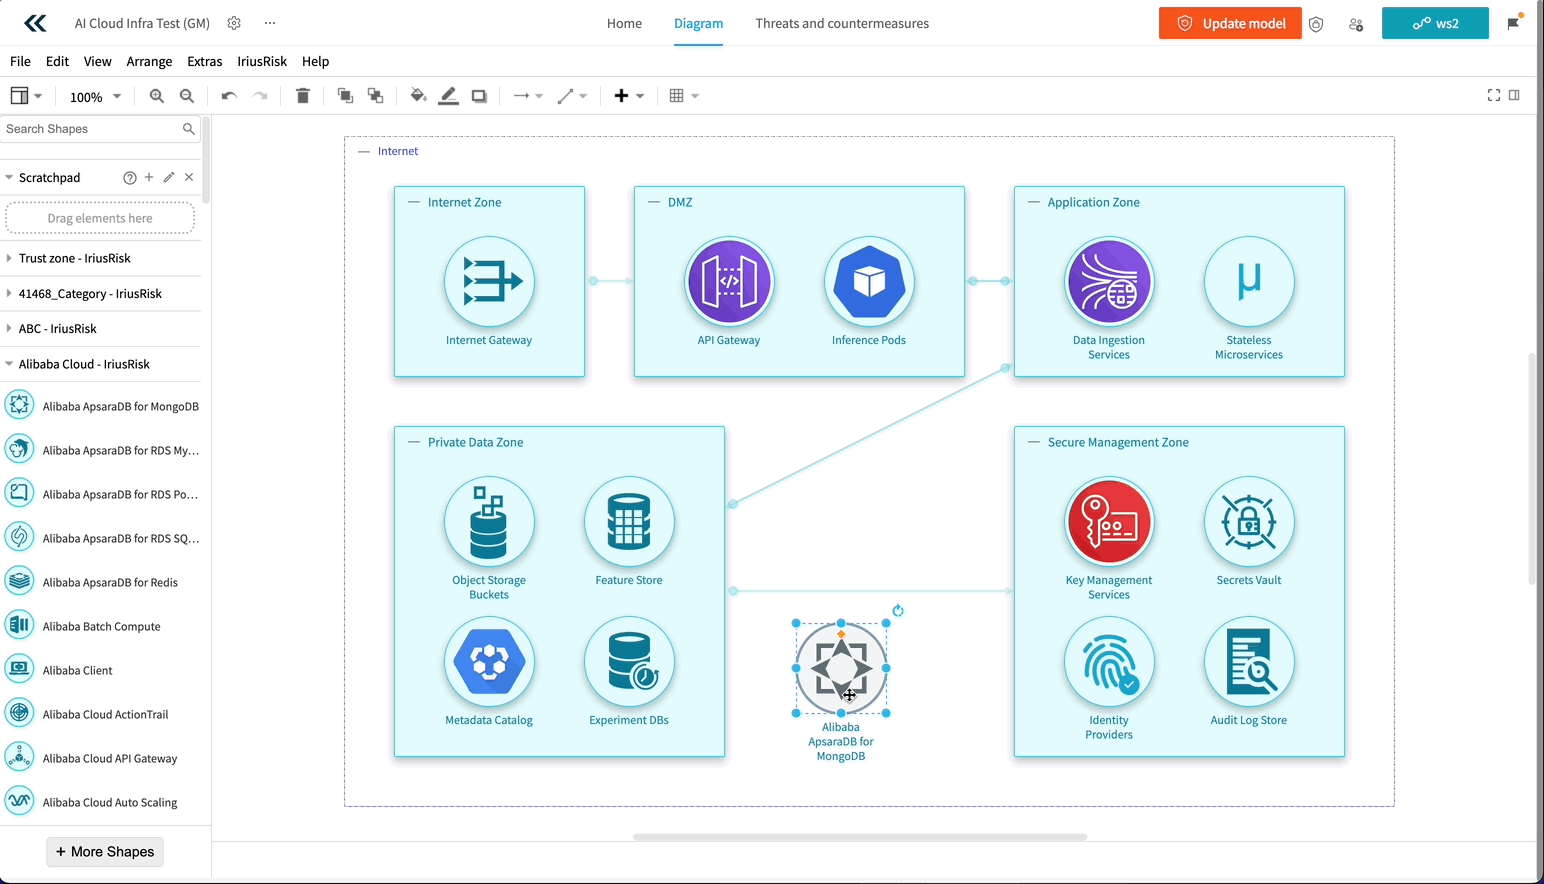Open the 100% zoom level dropdown
The image size is (1544, 884).
(95, 97)
